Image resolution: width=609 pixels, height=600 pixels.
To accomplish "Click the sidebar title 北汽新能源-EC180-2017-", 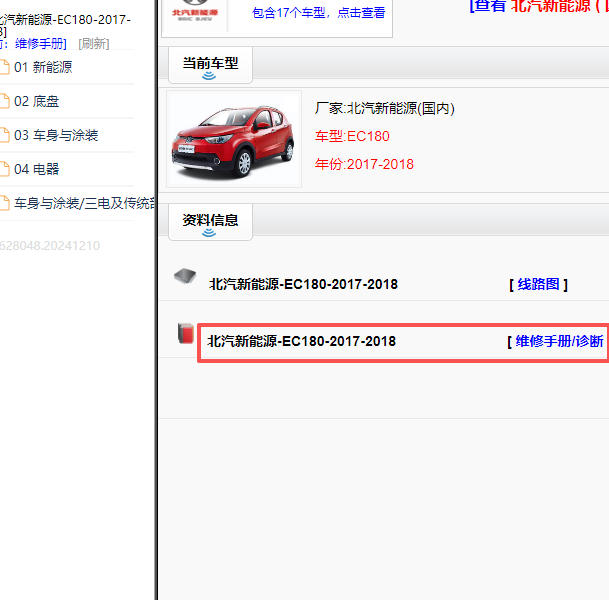I will [65, 19].
